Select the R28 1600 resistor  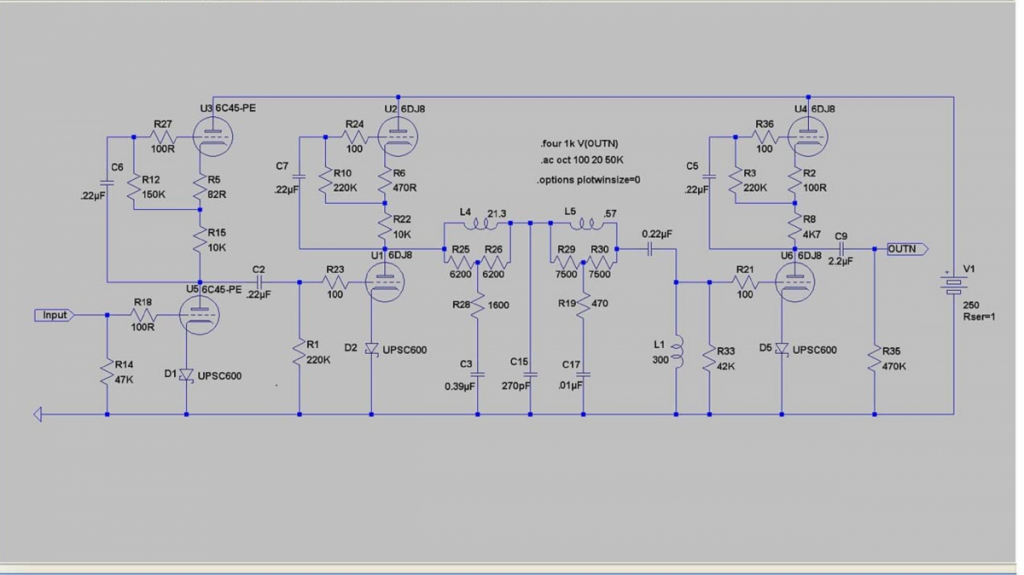(477, 304)
